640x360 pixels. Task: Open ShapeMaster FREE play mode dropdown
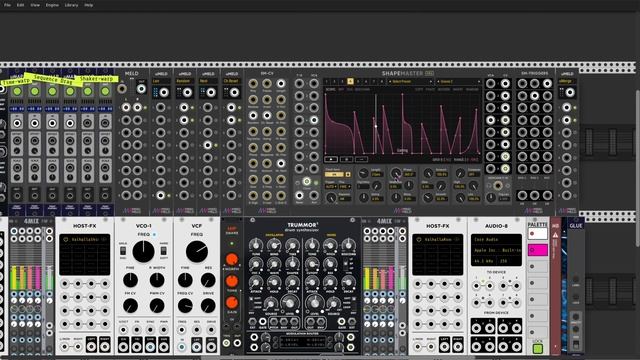pos(345,187)
